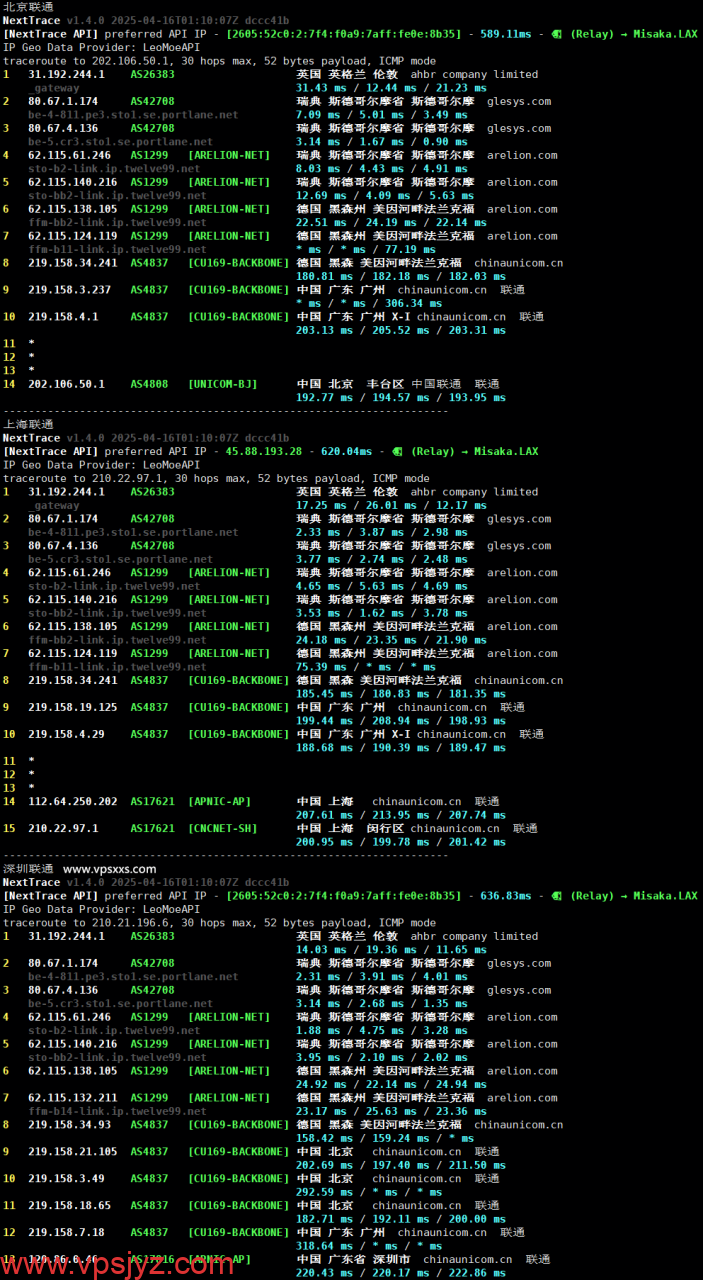The height and width of the screenshot is (1280, 703).
Task: Click the [CNCNET-SH] network tag
Action: point(222,828)
